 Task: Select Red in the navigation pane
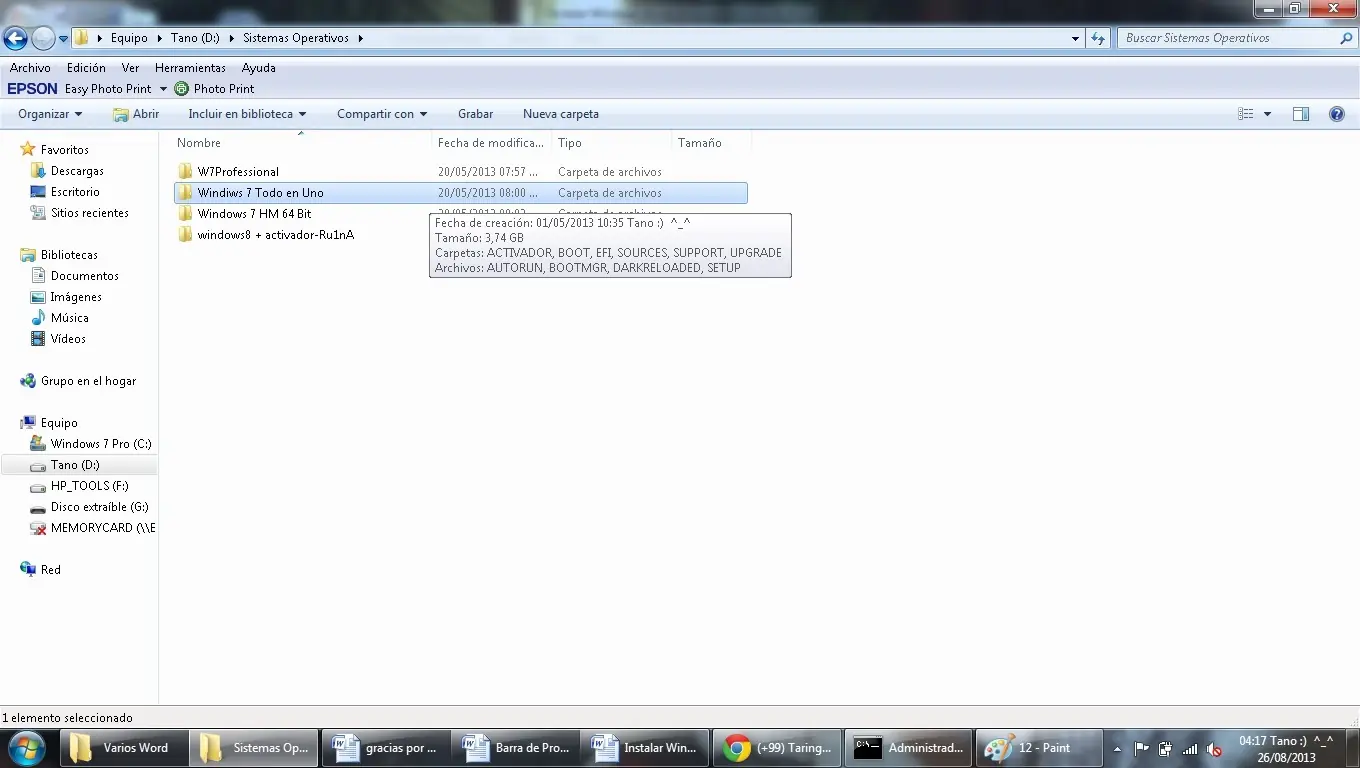point(50,570)
